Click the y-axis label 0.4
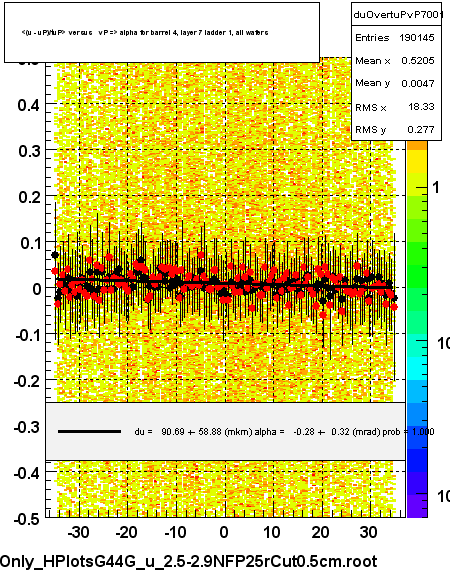450x575 pixels. tap(28, 105)
